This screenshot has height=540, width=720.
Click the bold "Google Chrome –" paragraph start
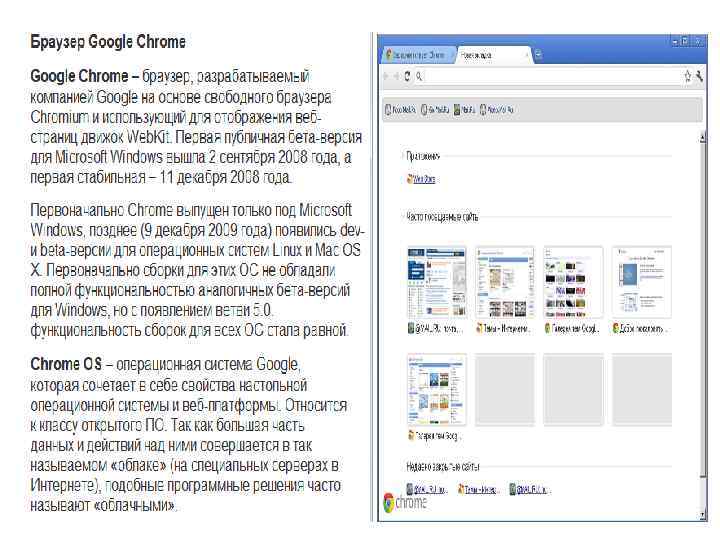pos(84,76)
